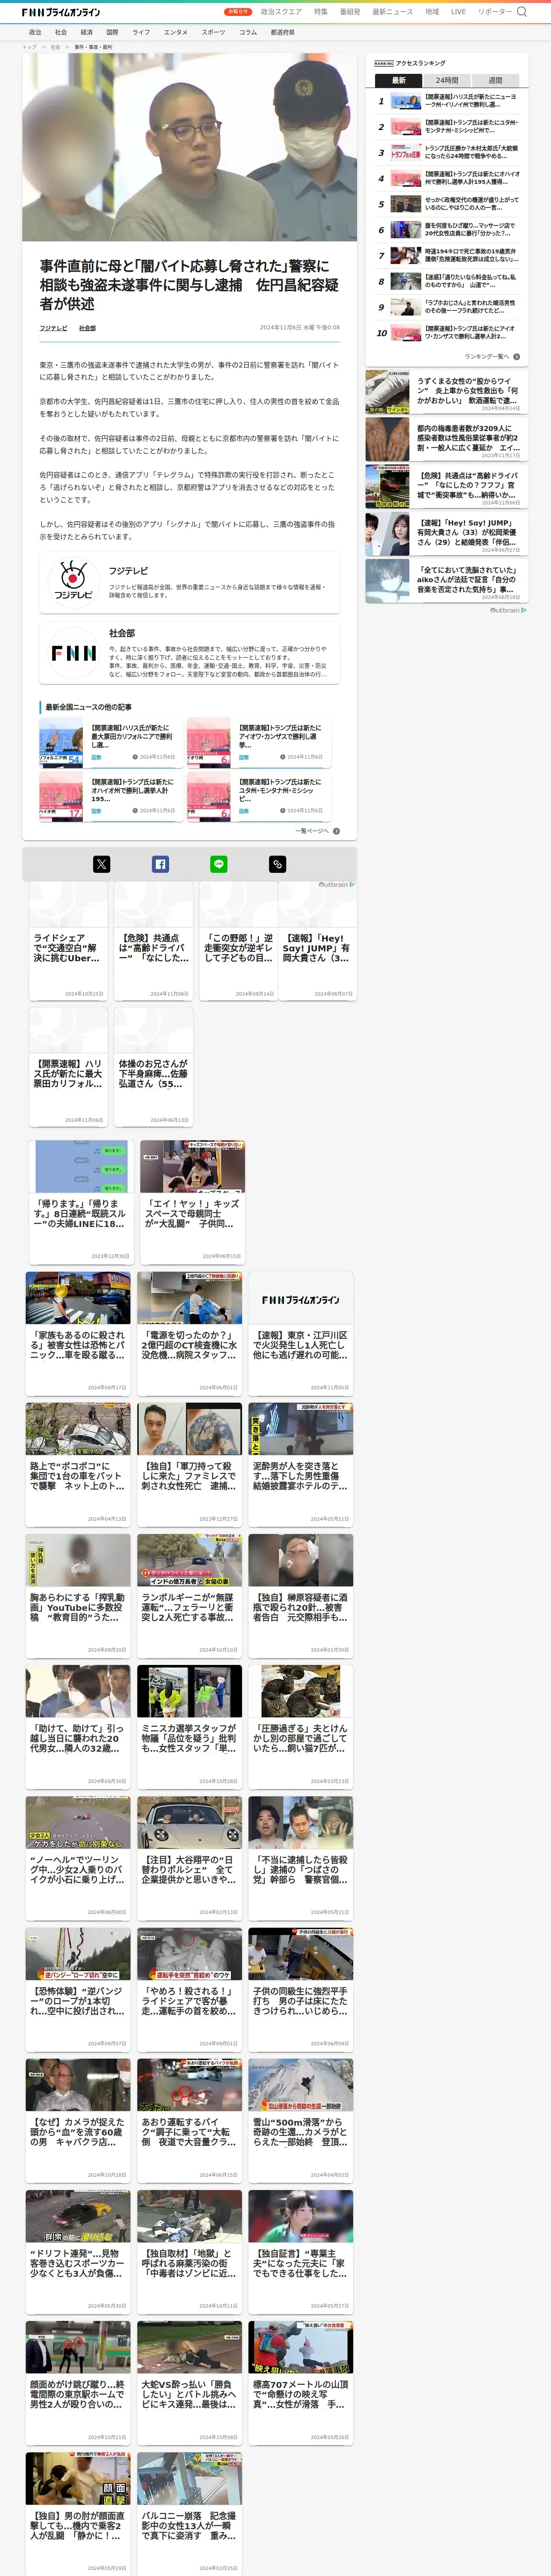Click the トップ breadcrumb link
The height and width of the screenshot is (2576, 551).
coord(29,47)
